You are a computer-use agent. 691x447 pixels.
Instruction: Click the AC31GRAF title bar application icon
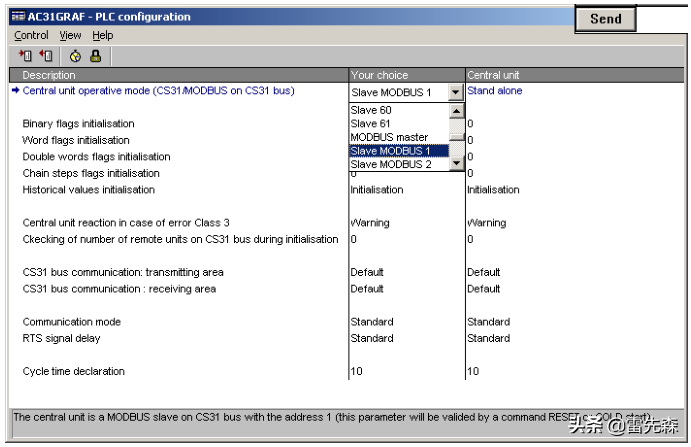(x=18, y=18)
